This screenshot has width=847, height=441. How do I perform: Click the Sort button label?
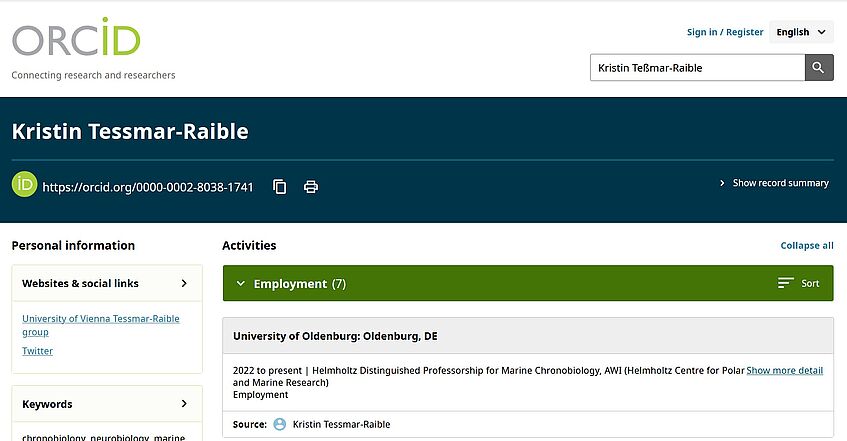[x=810, y=284]
